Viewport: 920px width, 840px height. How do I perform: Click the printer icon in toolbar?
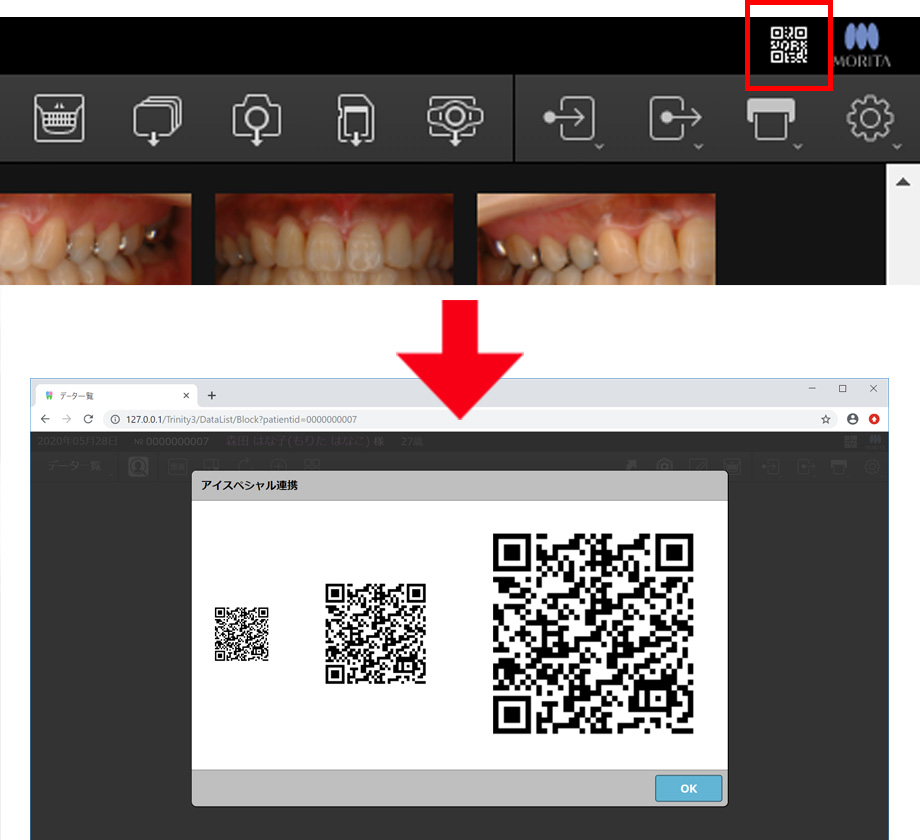coord(770,119)
